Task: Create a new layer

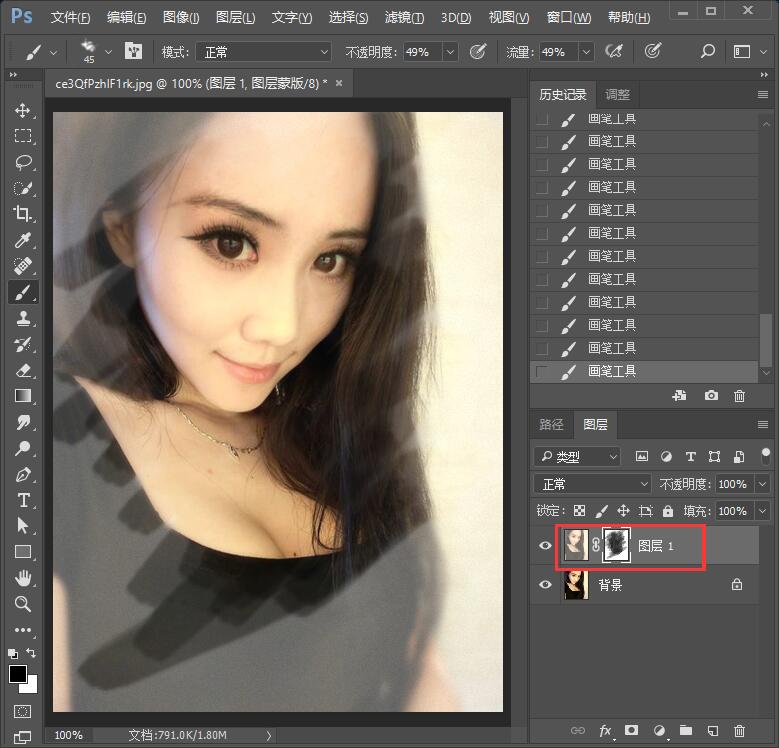Action: (713, 731)
